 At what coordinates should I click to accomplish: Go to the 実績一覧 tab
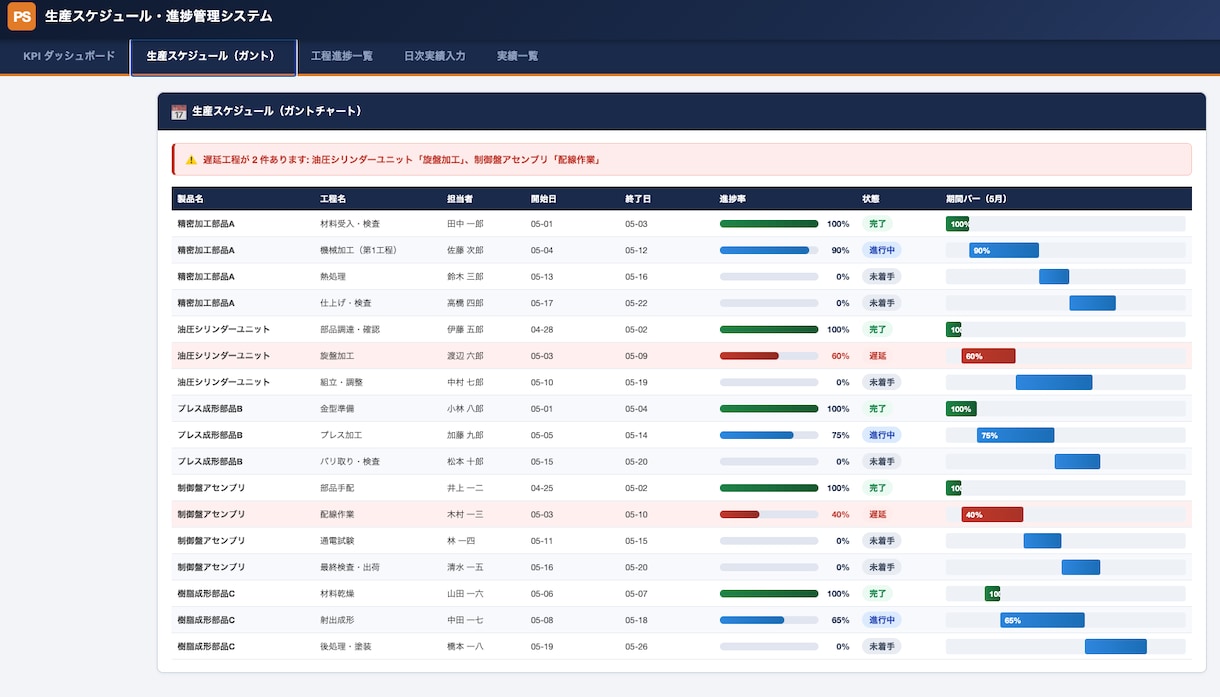coord(517,56)
